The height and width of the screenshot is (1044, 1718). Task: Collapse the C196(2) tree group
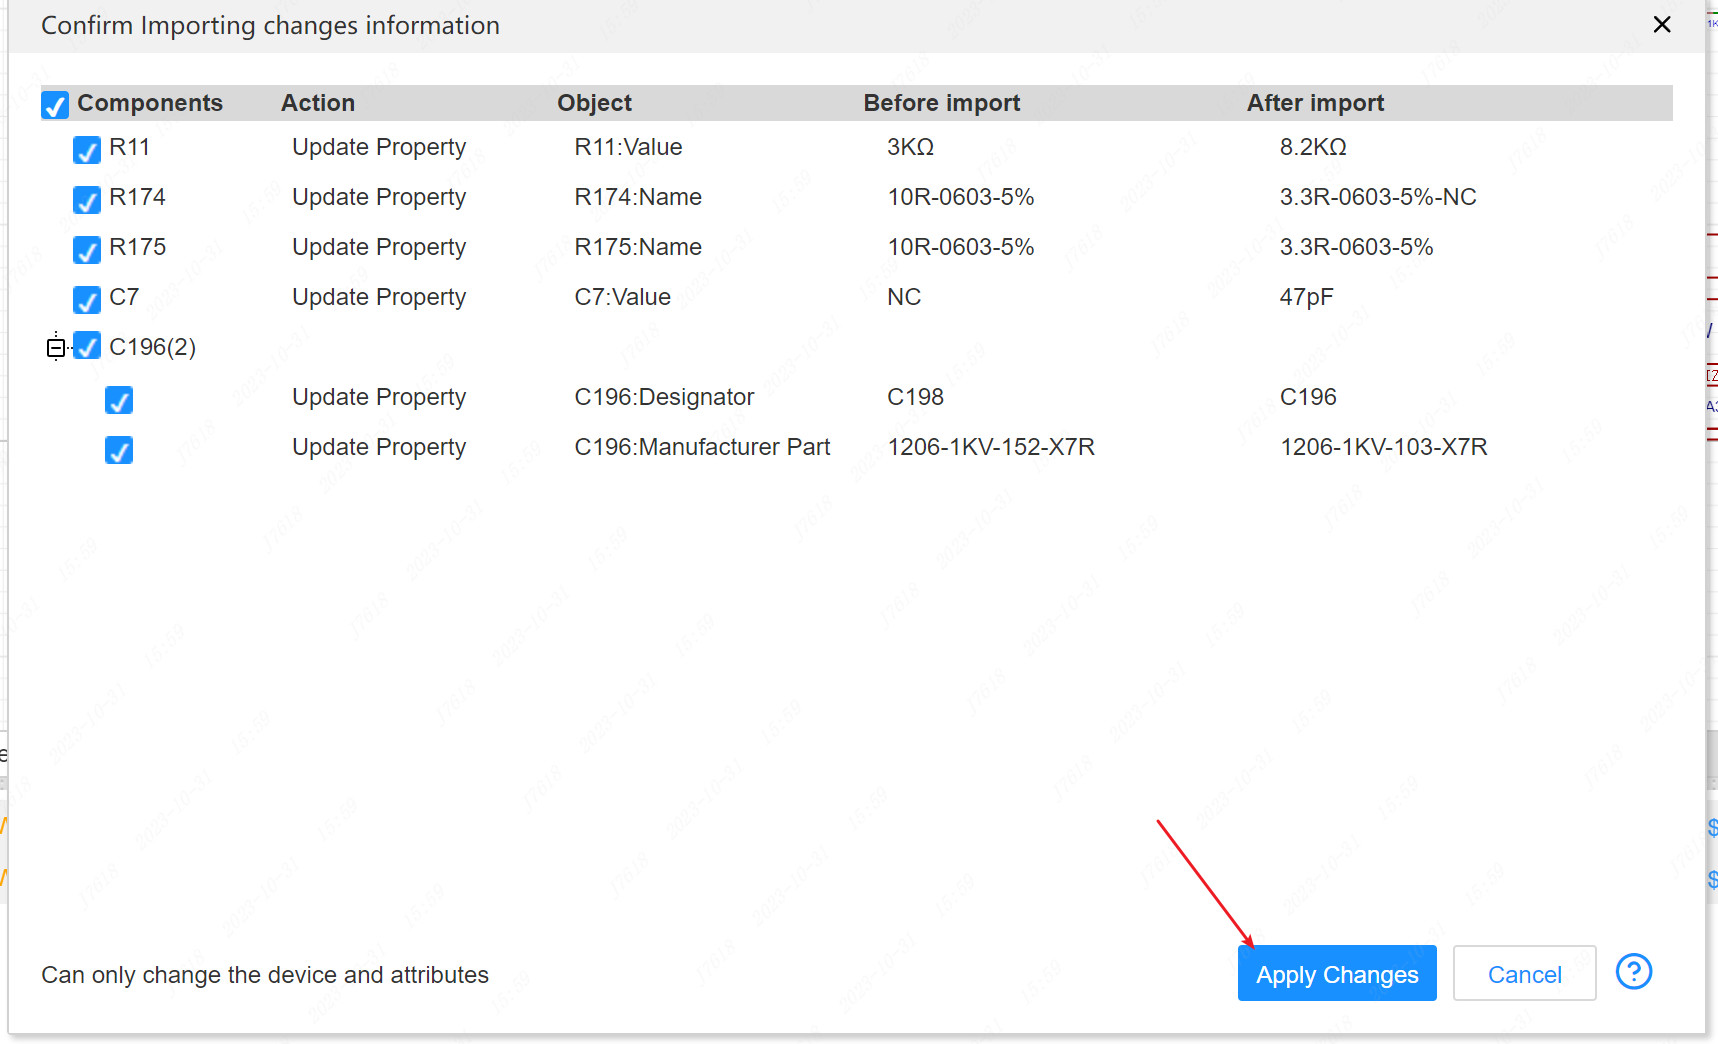[56, 348]
